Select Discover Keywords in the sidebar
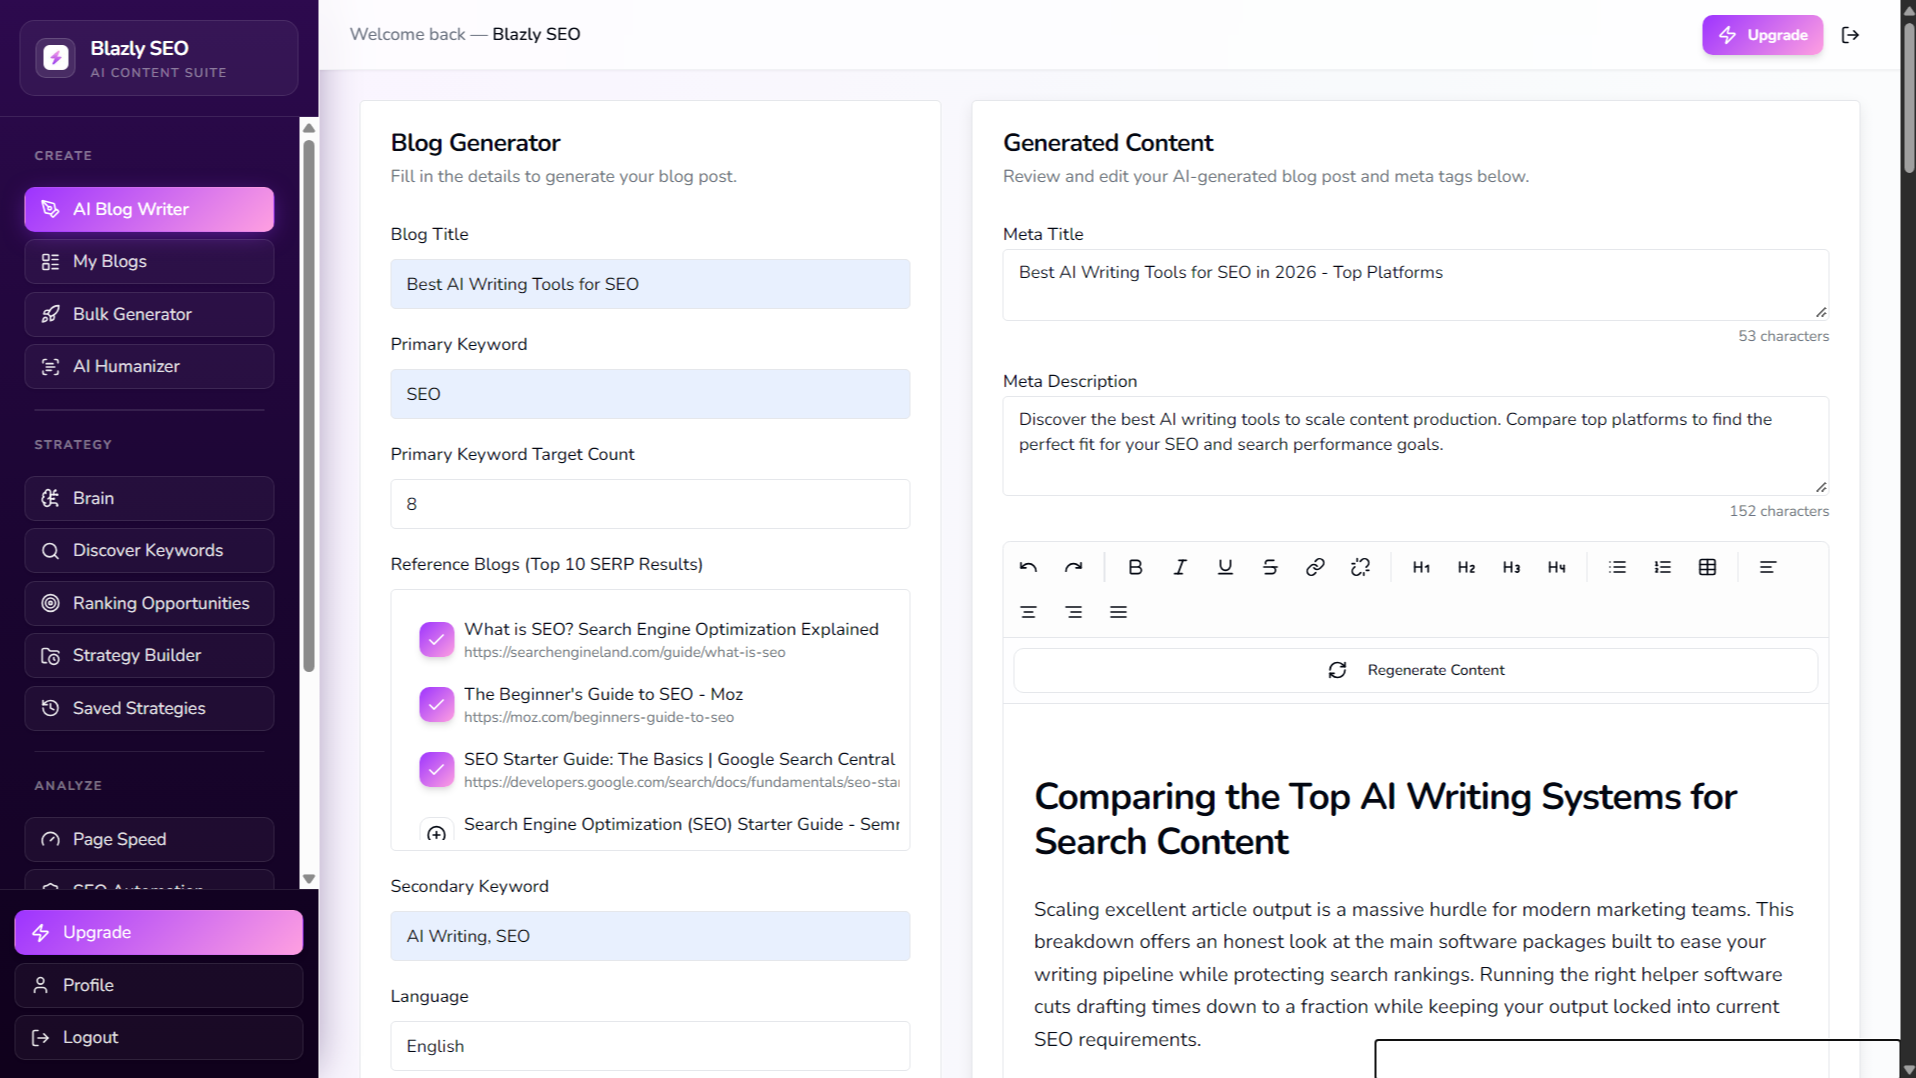Image resolution: width=1916 pixels, height=1078 pixels. (x=149, y=551)
